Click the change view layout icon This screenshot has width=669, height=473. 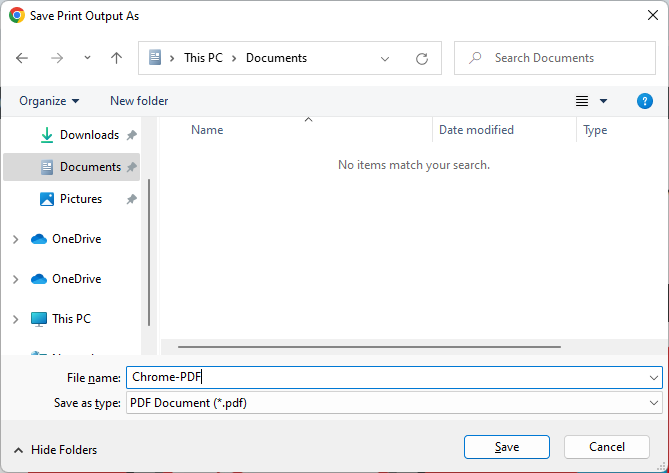point(582,101)
